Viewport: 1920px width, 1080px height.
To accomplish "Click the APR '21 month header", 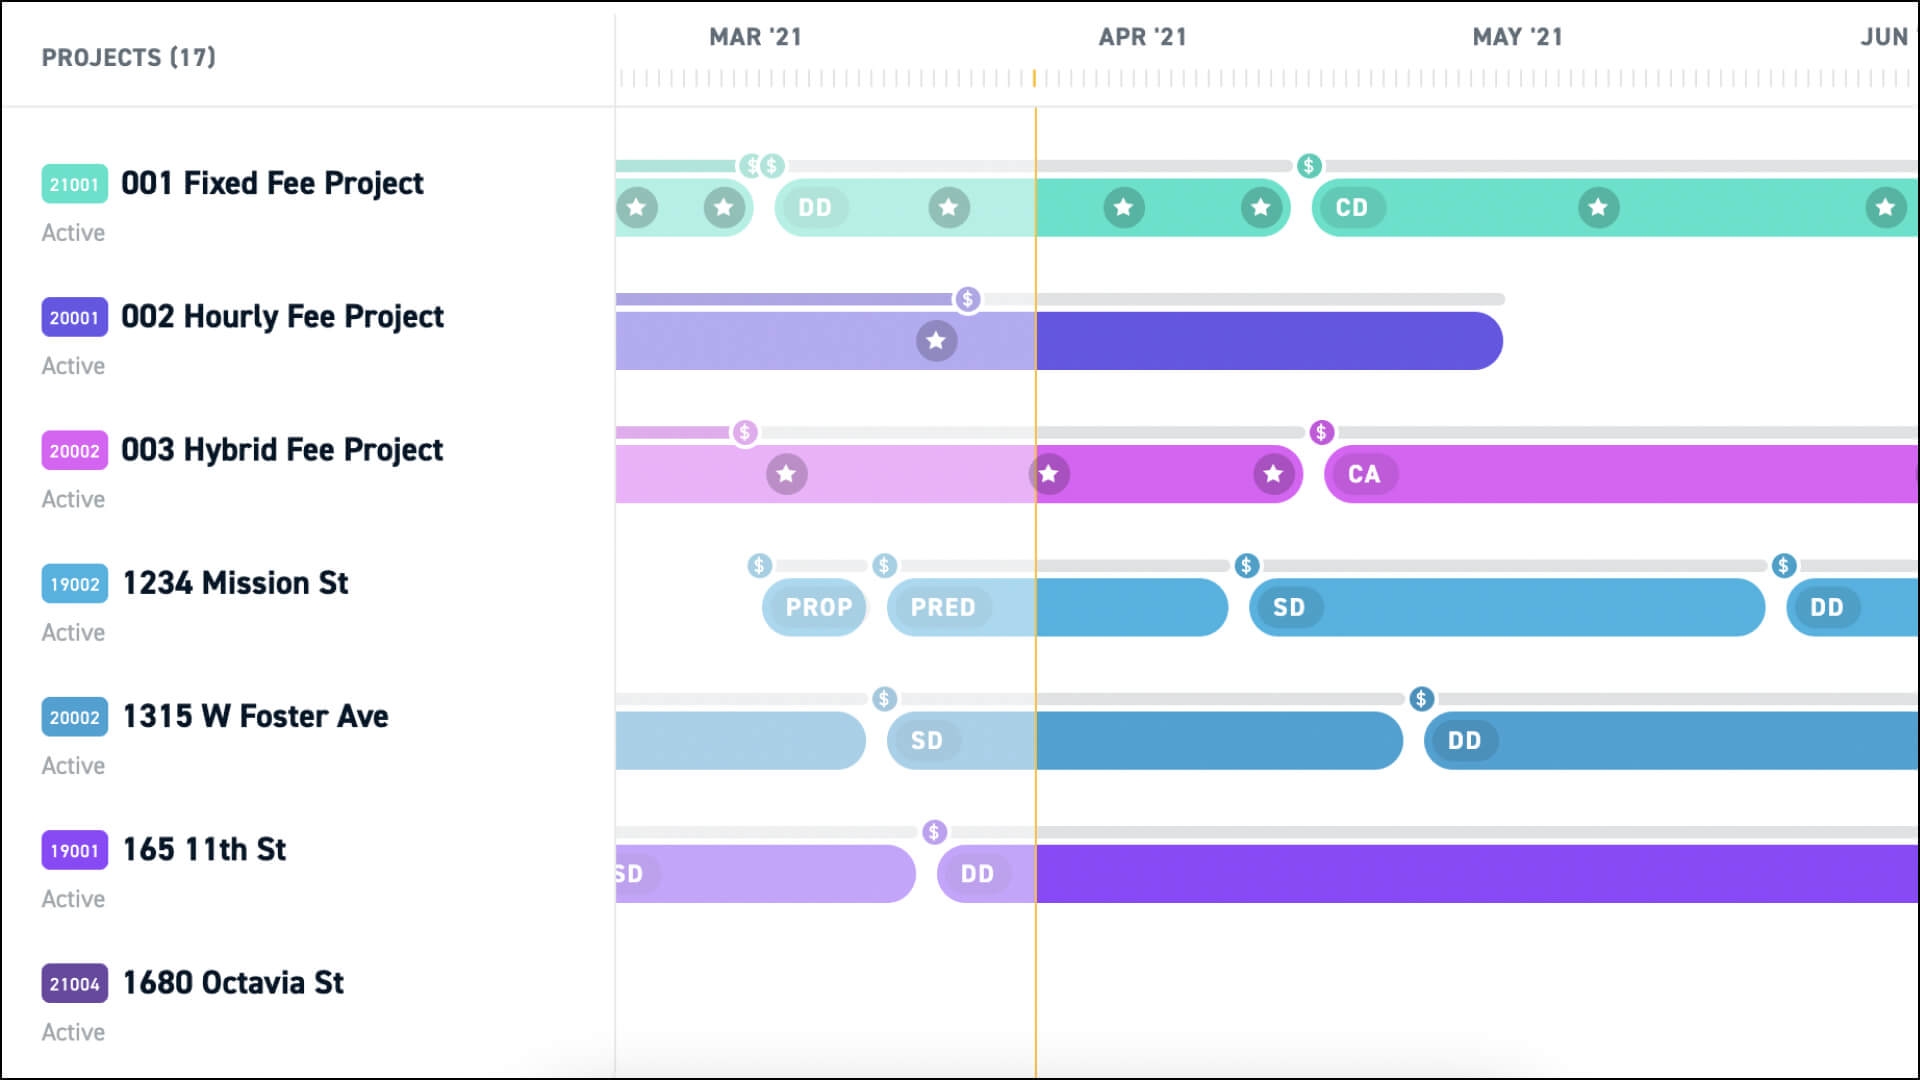I will pos(1142,37).
